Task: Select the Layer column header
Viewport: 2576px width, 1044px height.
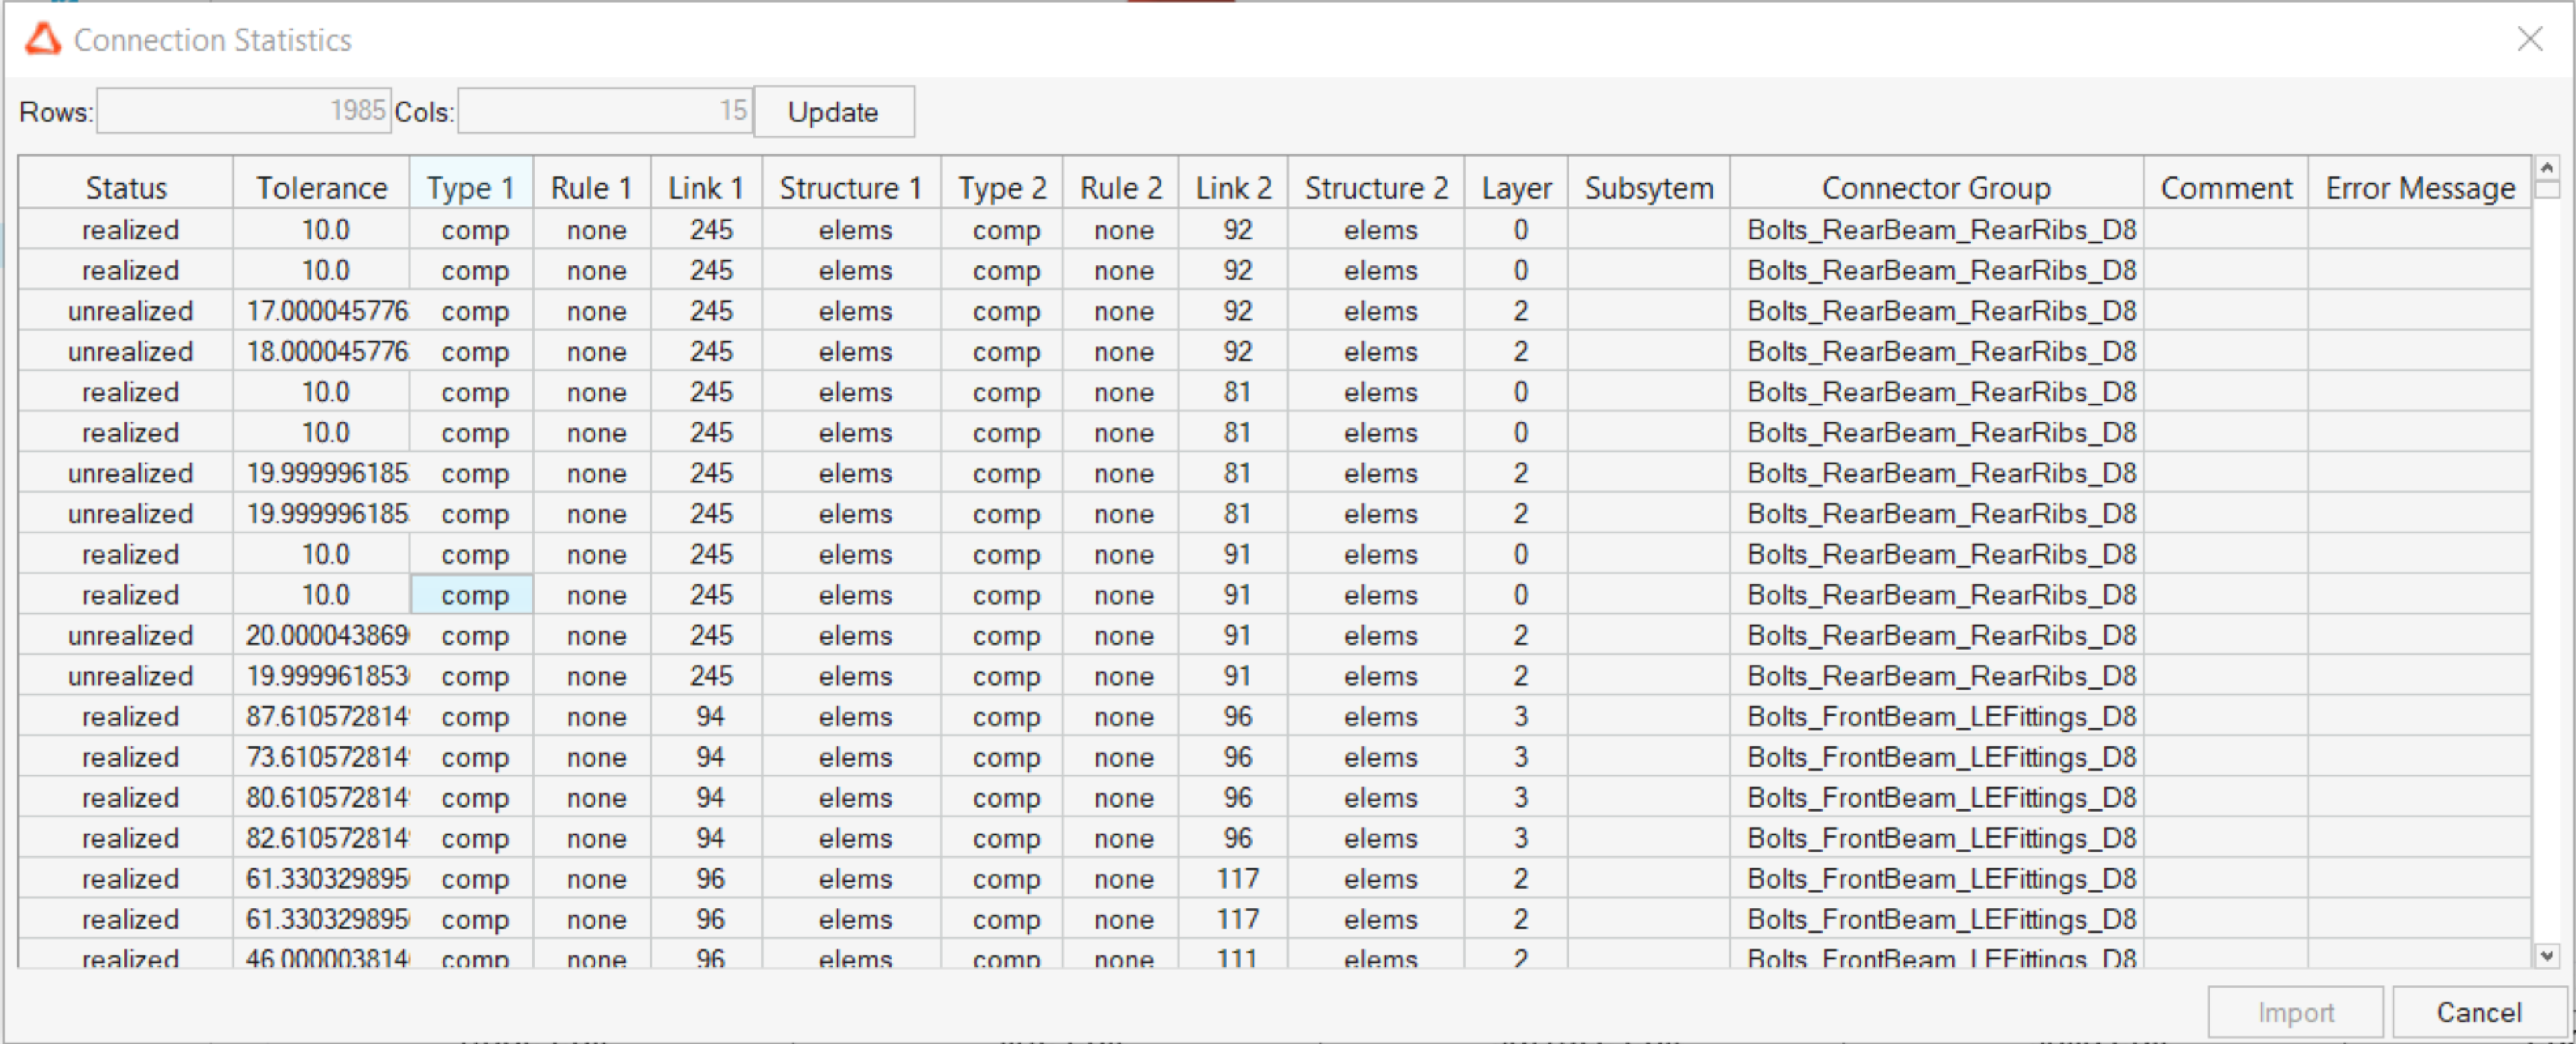Action: tap(1516, 188)
